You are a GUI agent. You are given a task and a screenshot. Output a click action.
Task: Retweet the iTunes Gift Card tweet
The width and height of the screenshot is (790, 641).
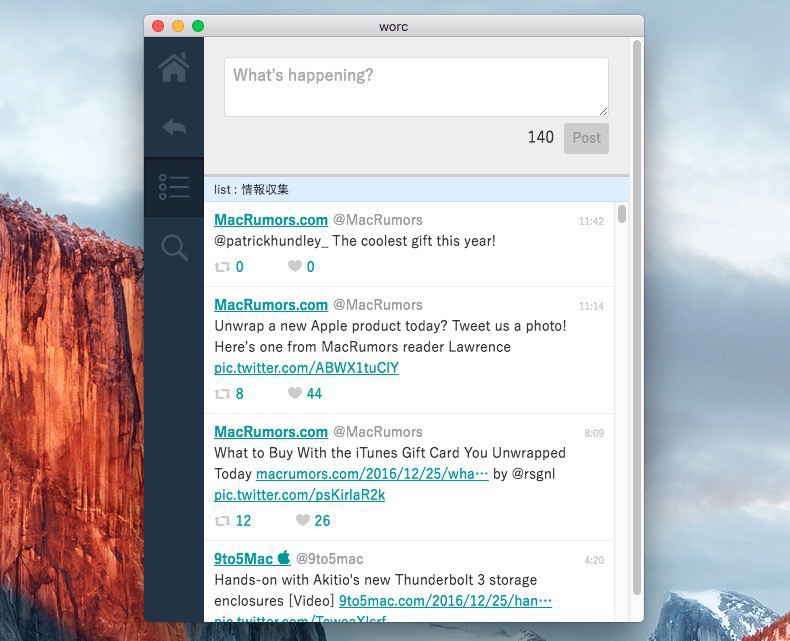[x=222, y=521]
